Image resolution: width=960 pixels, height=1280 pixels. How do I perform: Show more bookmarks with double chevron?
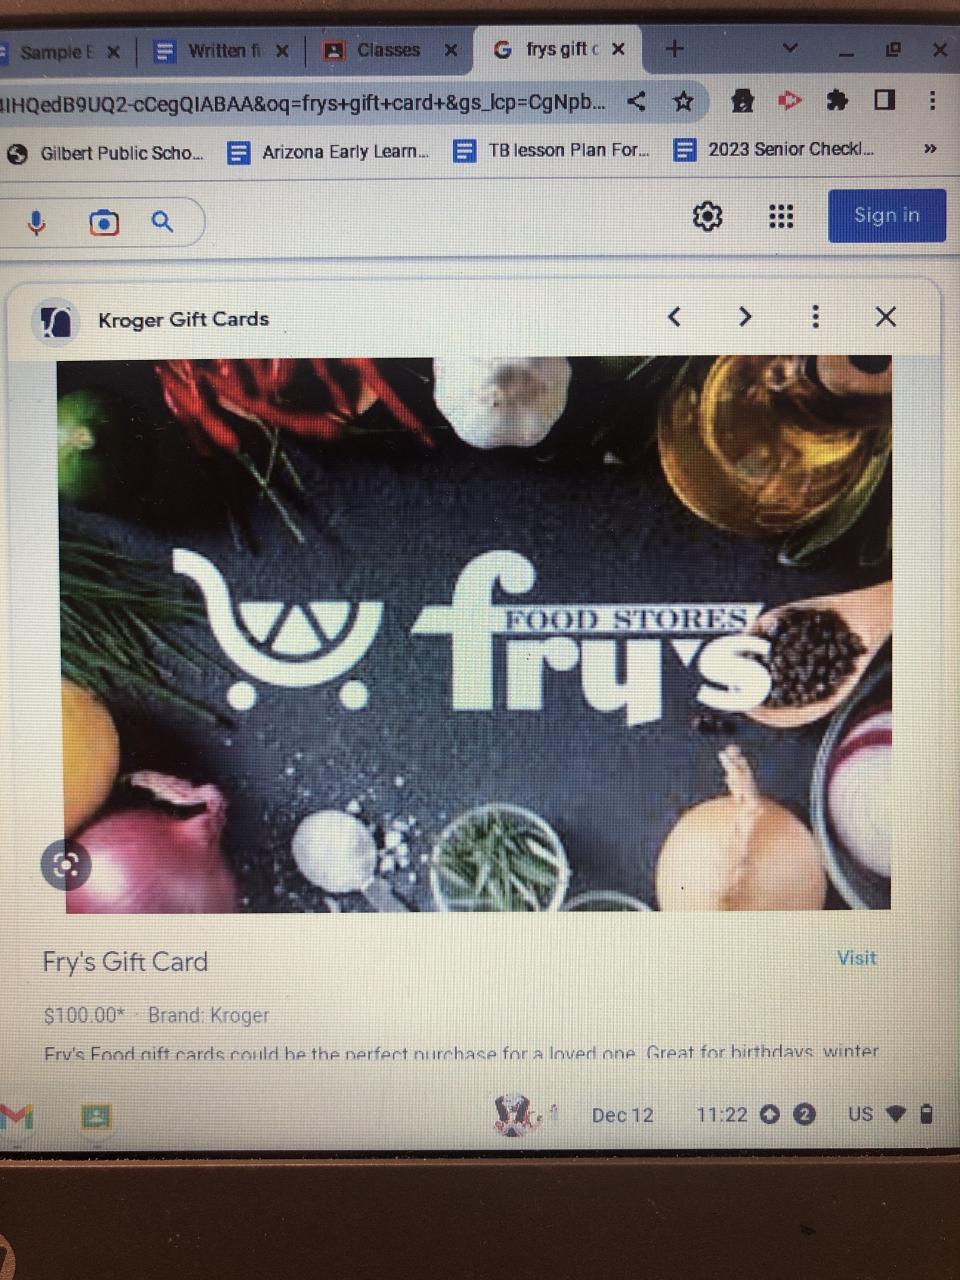coord(930,149)
